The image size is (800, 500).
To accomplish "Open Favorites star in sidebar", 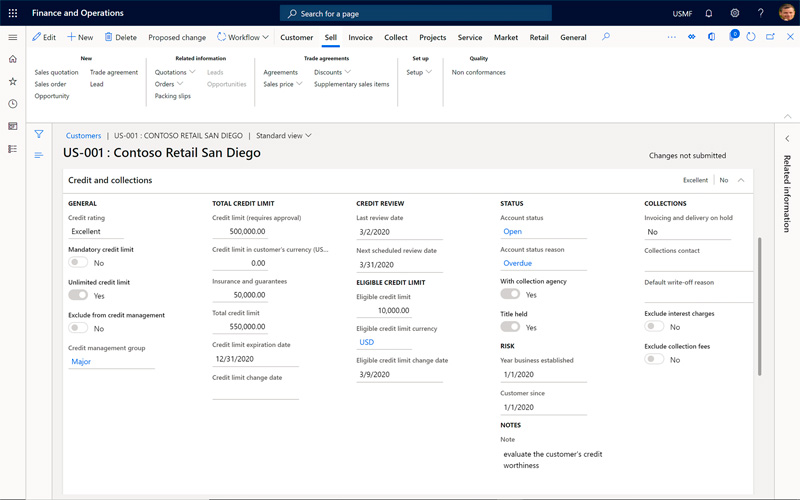I will (x=13, y=82).
